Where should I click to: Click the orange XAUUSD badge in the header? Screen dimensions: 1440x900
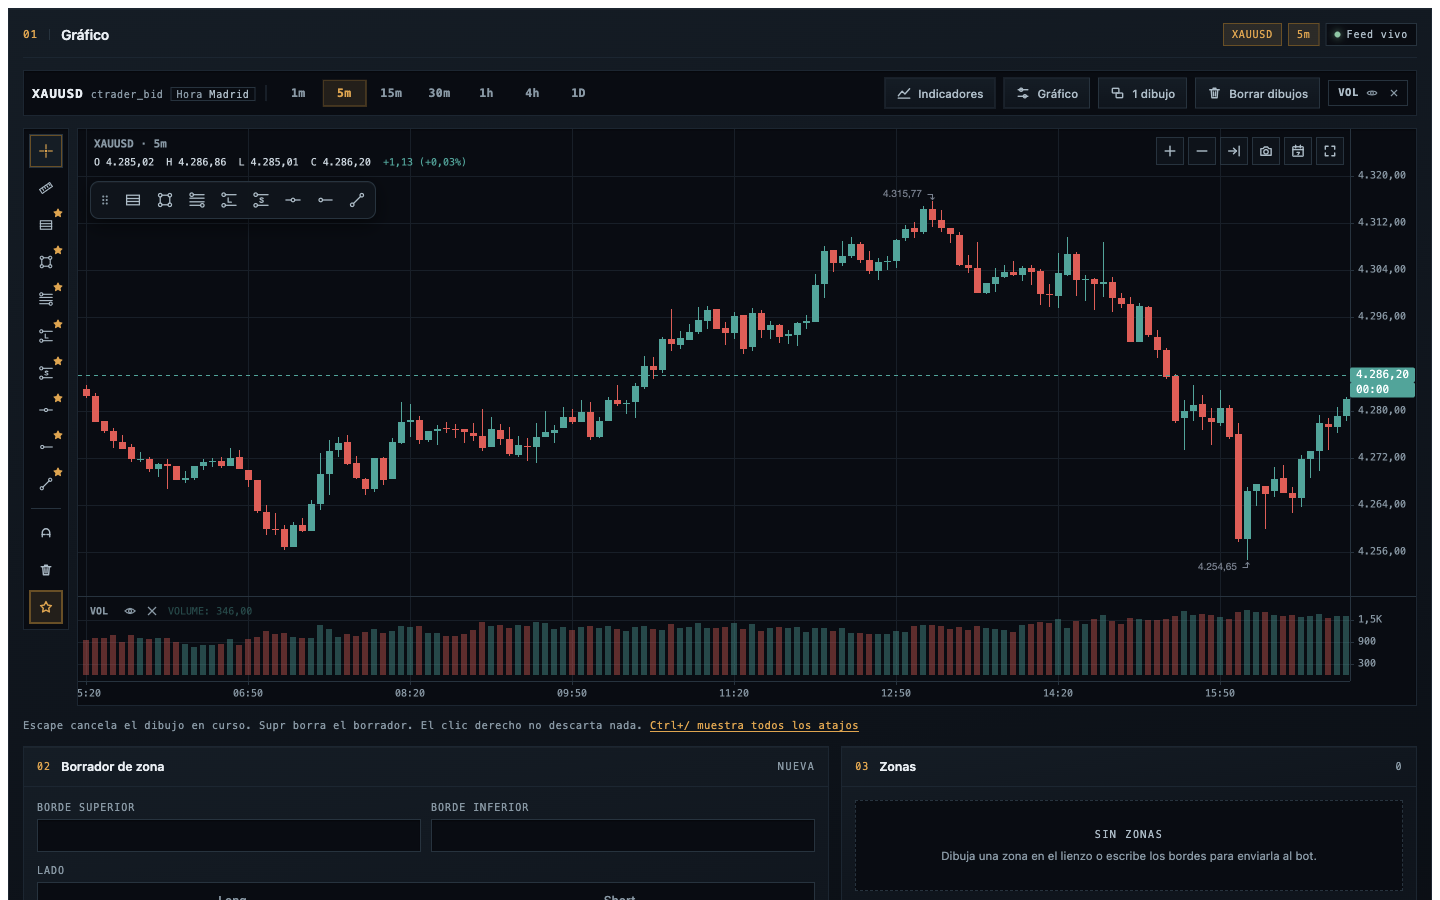click(x=1252, y=35)
